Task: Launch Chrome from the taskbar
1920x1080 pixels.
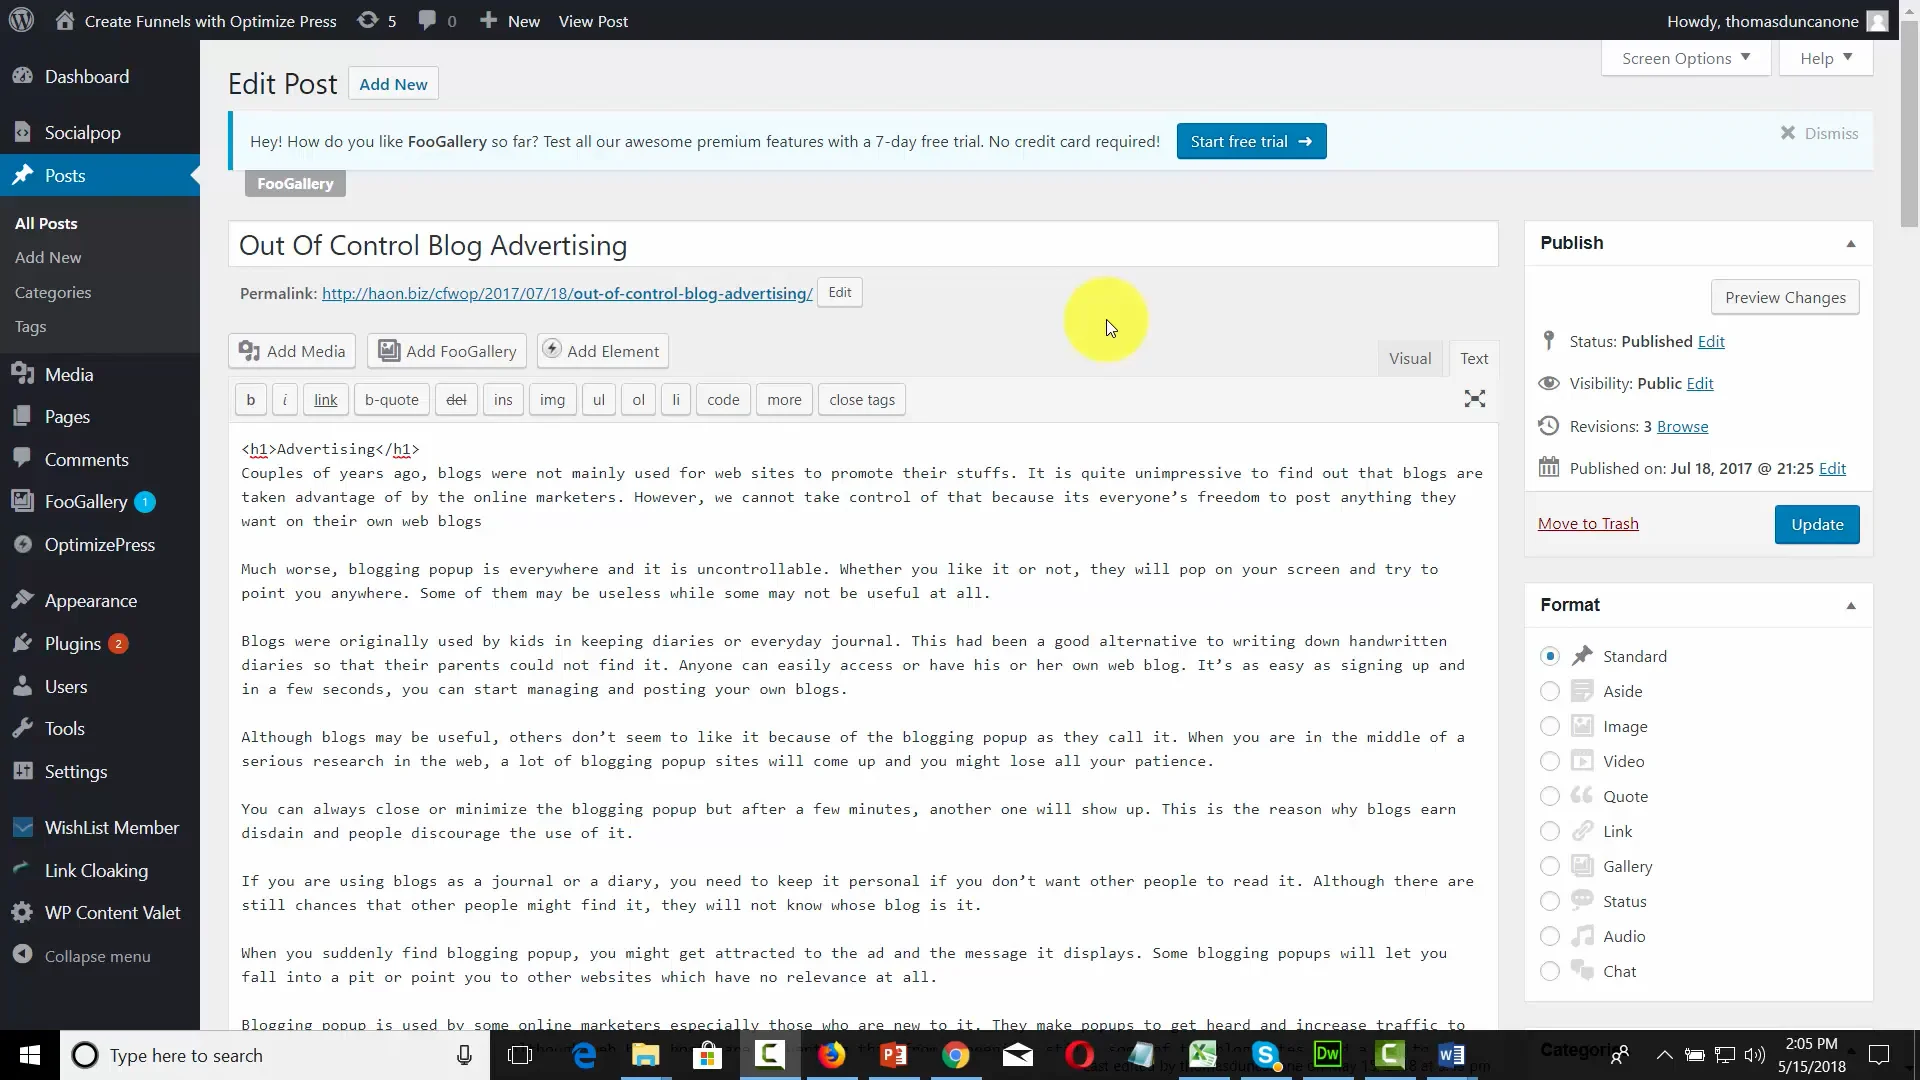Action: pyautogui.click(x=955, y=1055)
